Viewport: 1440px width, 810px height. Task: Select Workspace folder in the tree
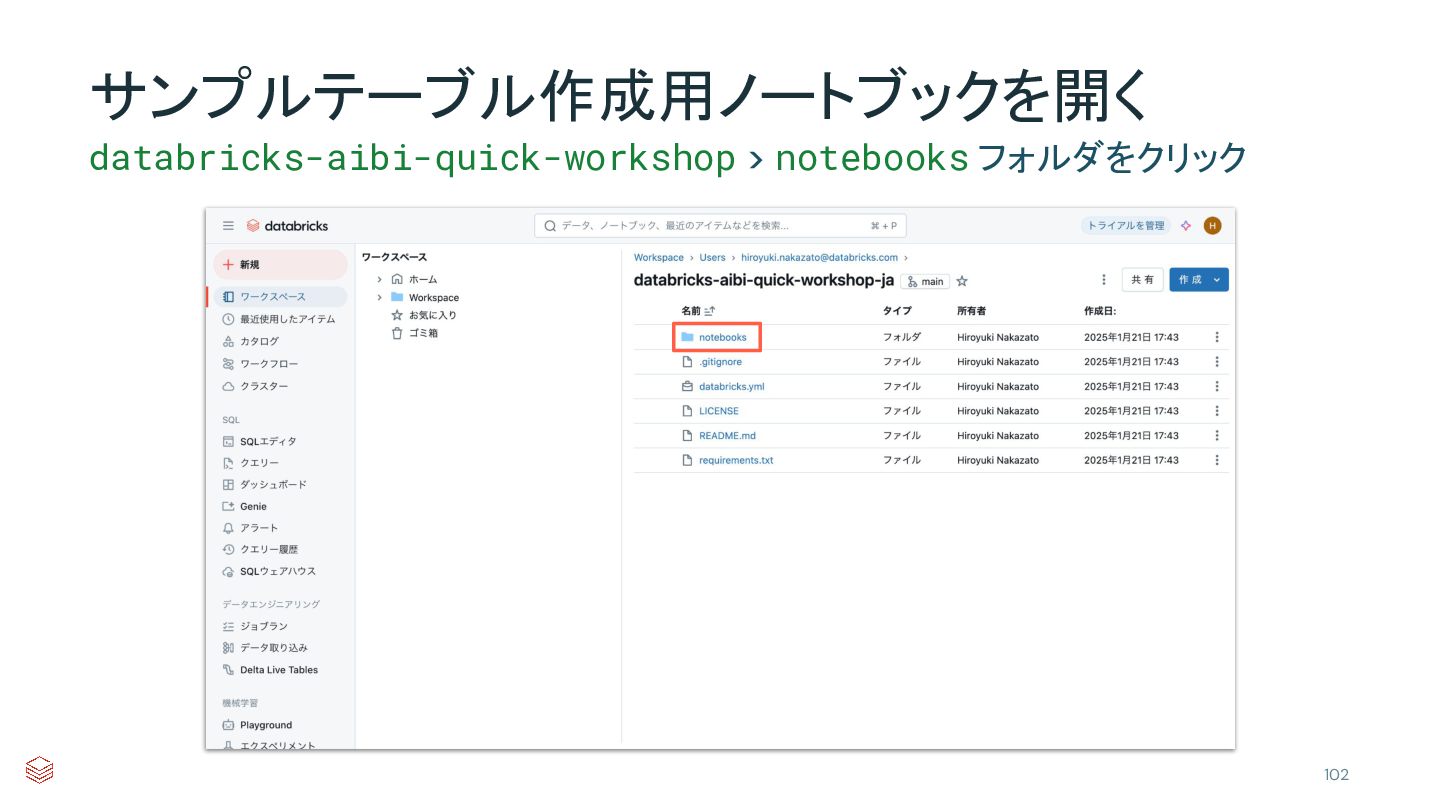434,297
